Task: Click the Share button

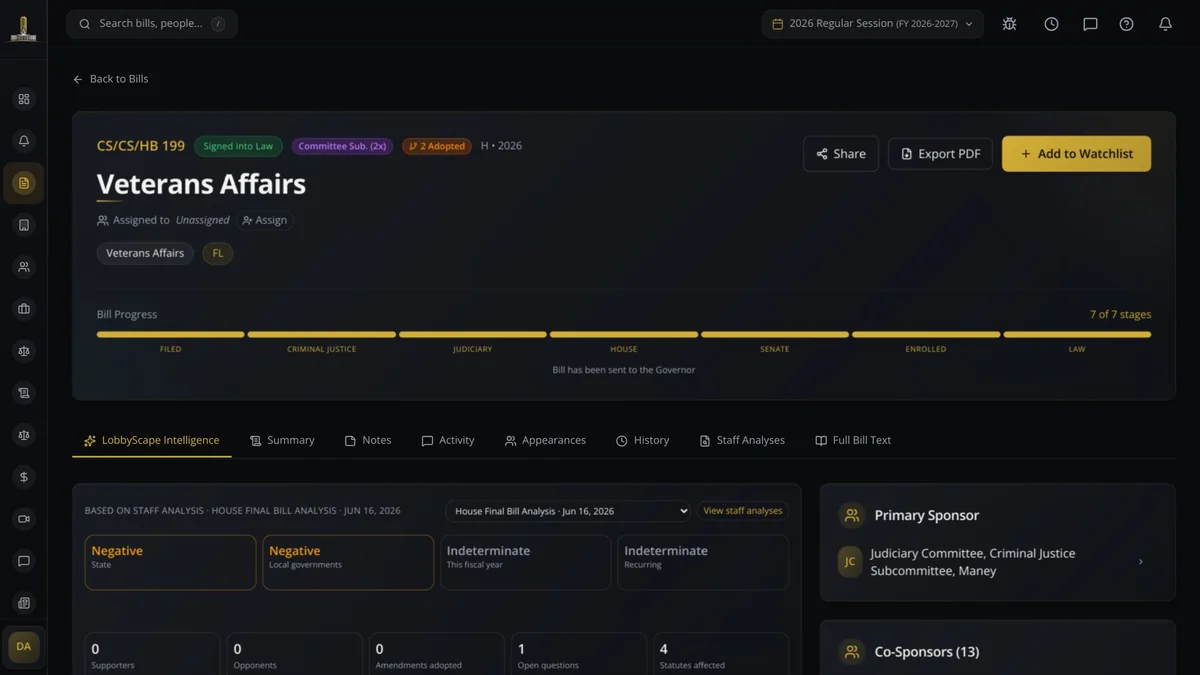Action: pos(841,154)
